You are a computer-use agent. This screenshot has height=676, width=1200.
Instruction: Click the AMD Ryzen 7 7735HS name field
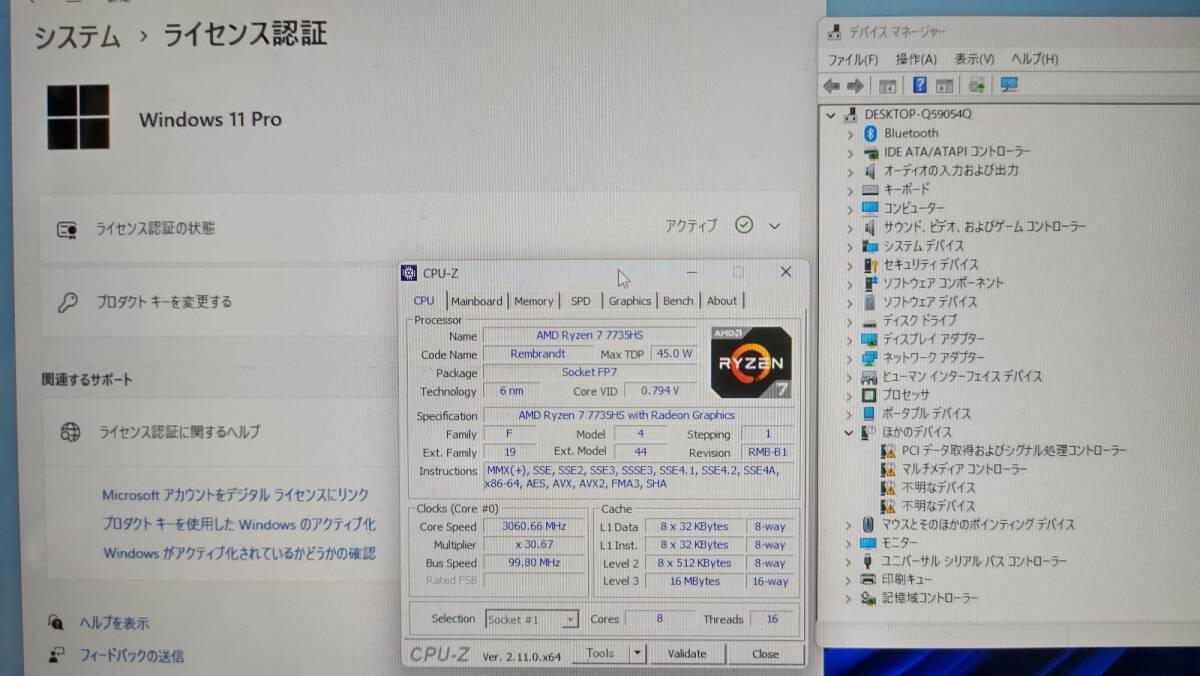[x=589, y=336]
